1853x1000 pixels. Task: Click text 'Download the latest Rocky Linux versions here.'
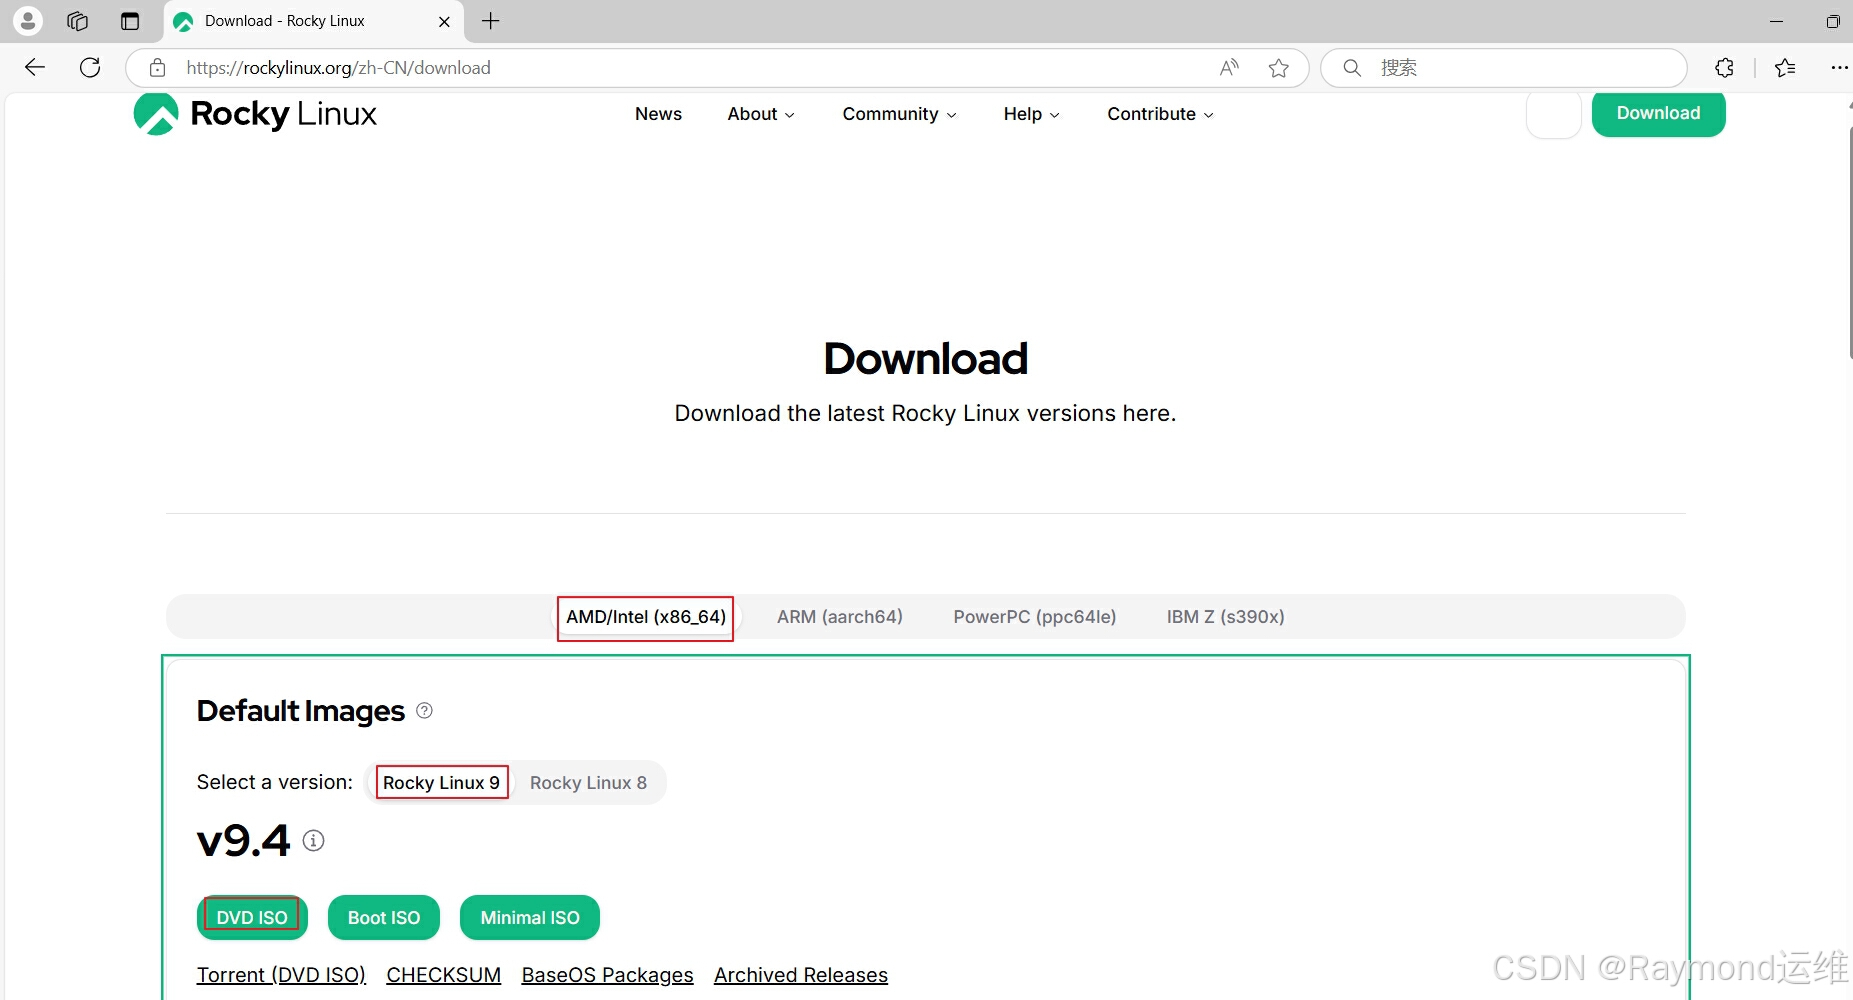(x=925, y=413)
